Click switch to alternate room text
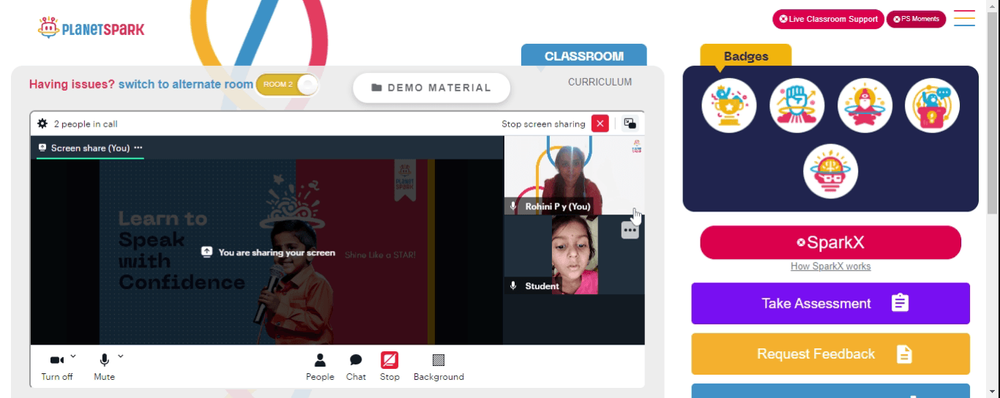1000x398 pixels. point(186,84)
